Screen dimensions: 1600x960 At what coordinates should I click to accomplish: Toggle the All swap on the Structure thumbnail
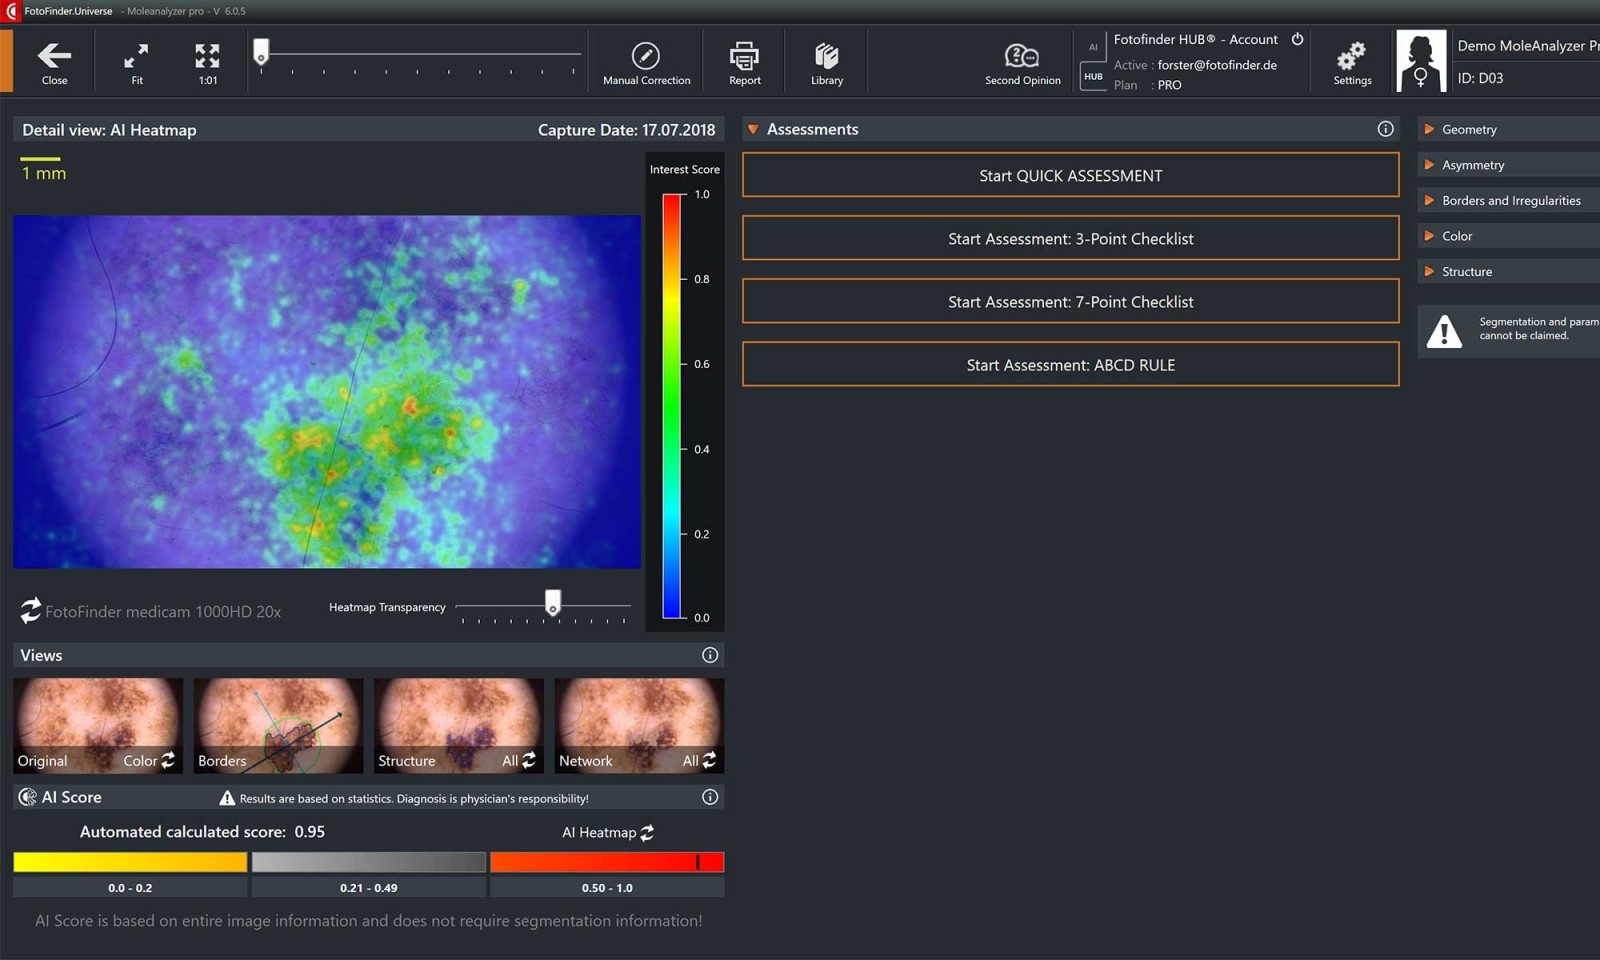[x=529, y=760]
